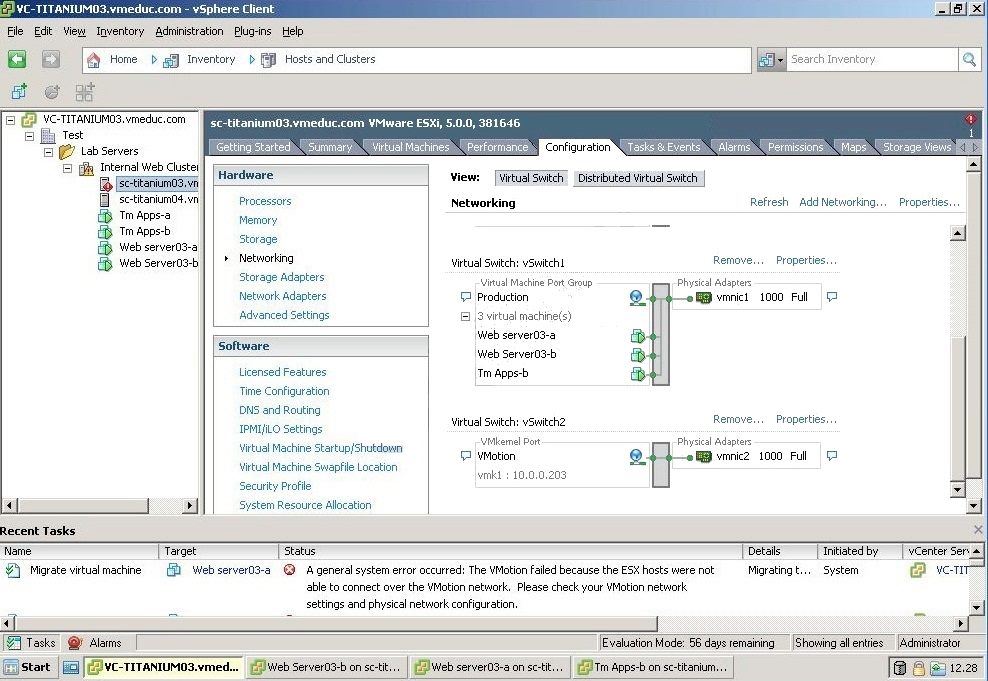The height and width of the screenshot is (681, 988).
Task: Switch to the Performance tab
Action: coord(497,147)
